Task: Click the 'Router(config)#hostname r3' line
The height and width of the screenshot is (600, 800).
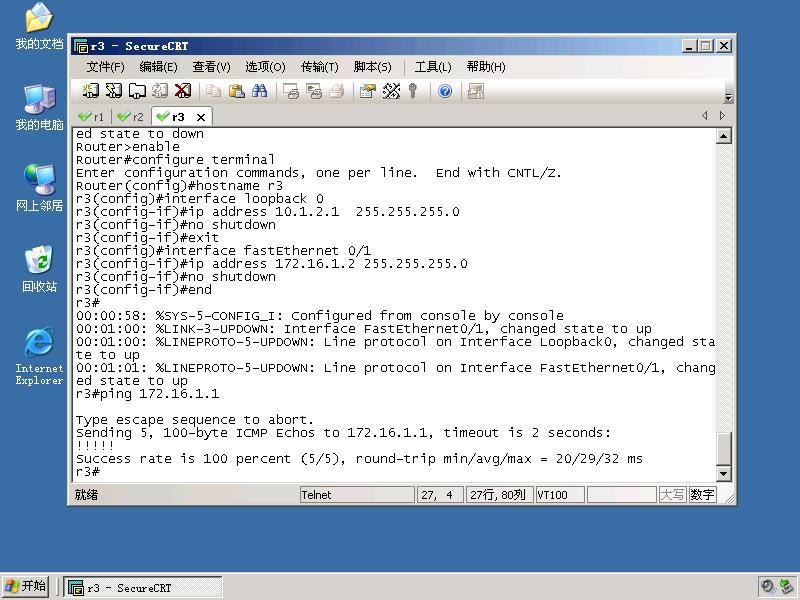Action: click(x=179, y=186)
